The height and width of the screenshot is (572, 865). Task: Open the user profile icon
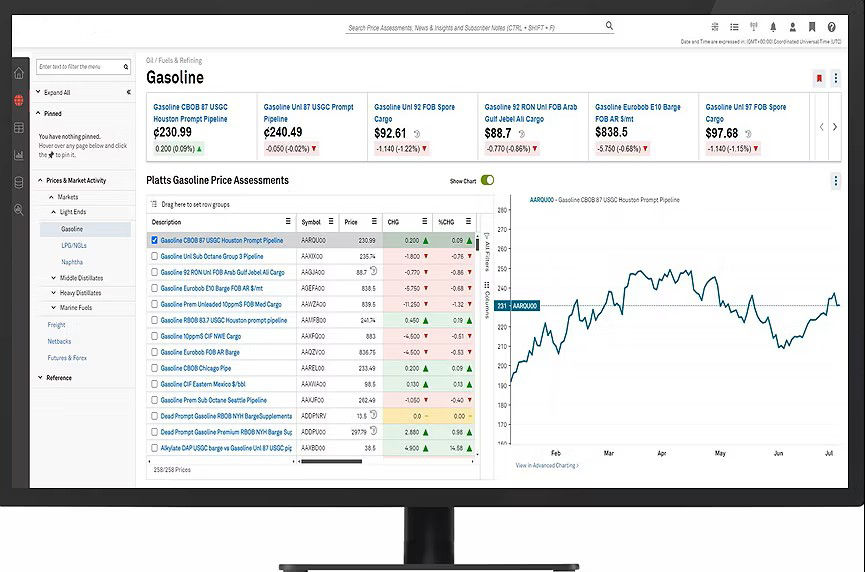pos(792,27)
